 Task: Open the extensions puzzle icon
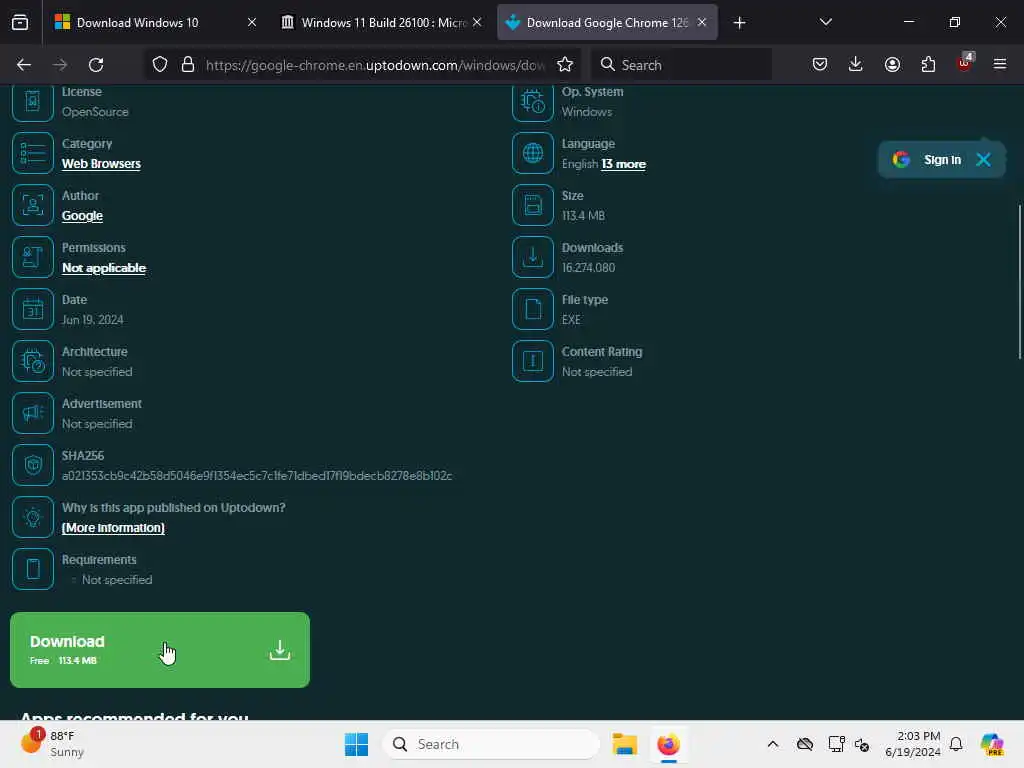pyautogui.click(x=928, y=65)
